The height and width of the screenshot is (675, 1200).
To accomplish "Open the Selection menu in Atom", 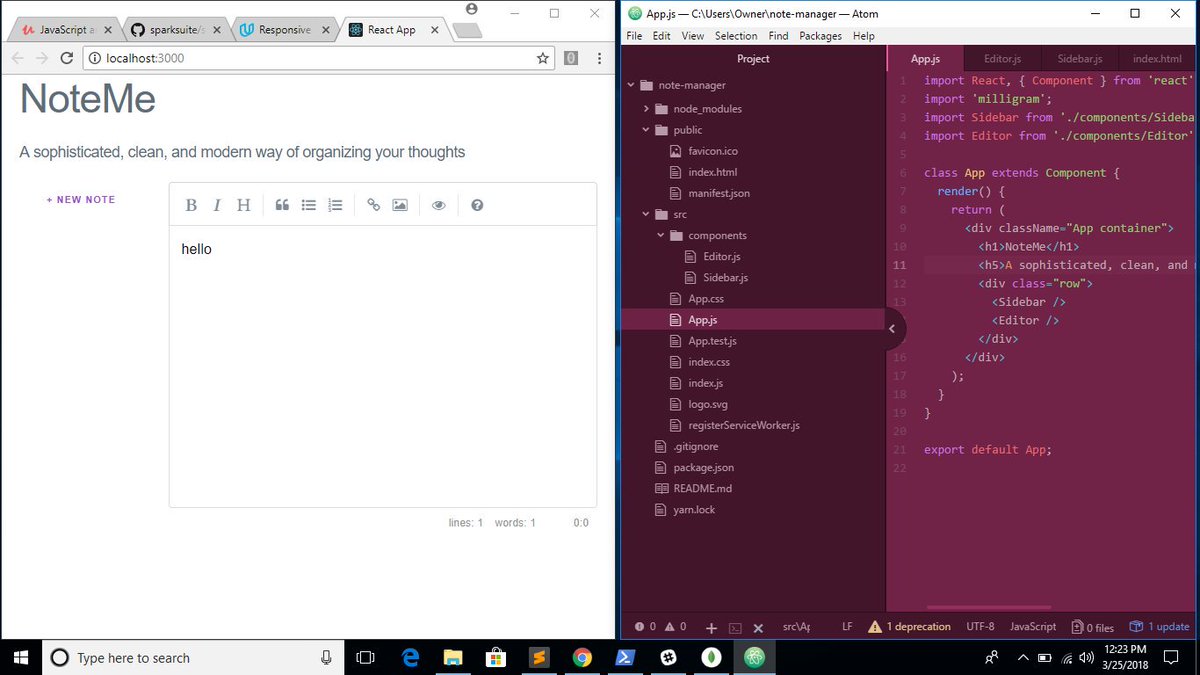I will point(736,36).
